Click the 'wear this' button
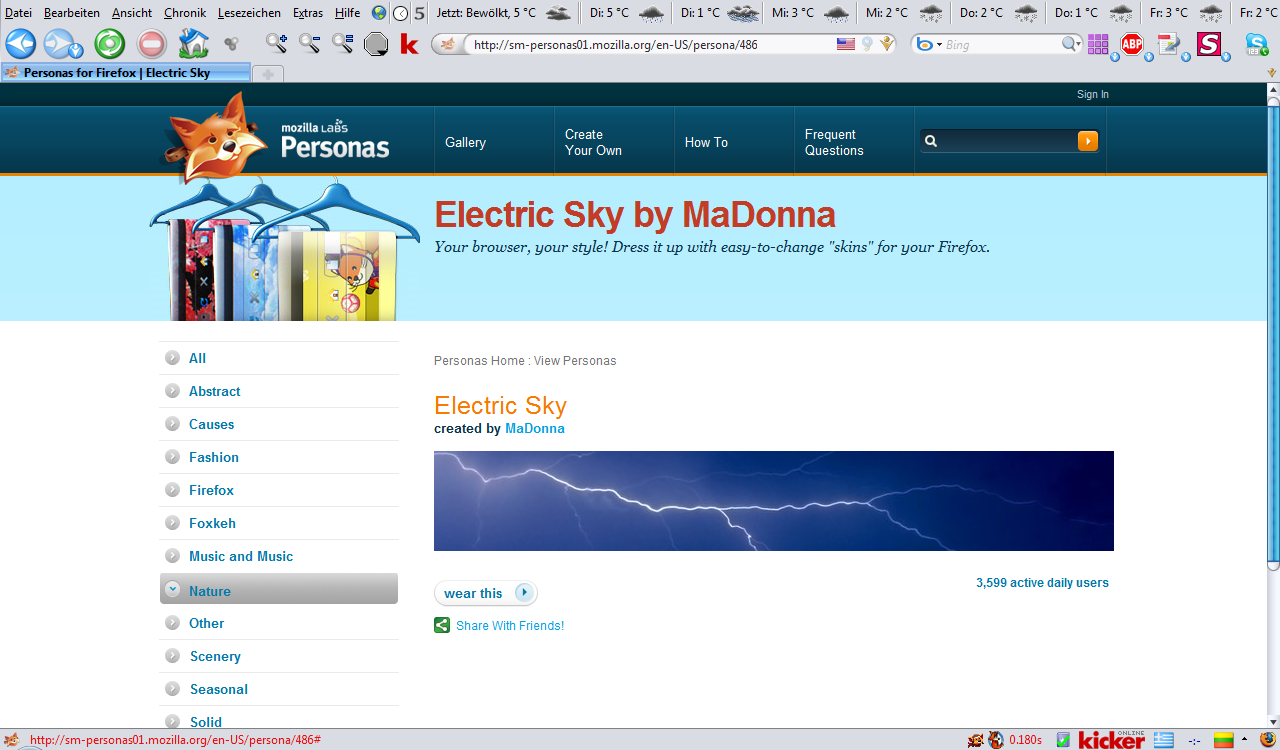 pos(486,593)
